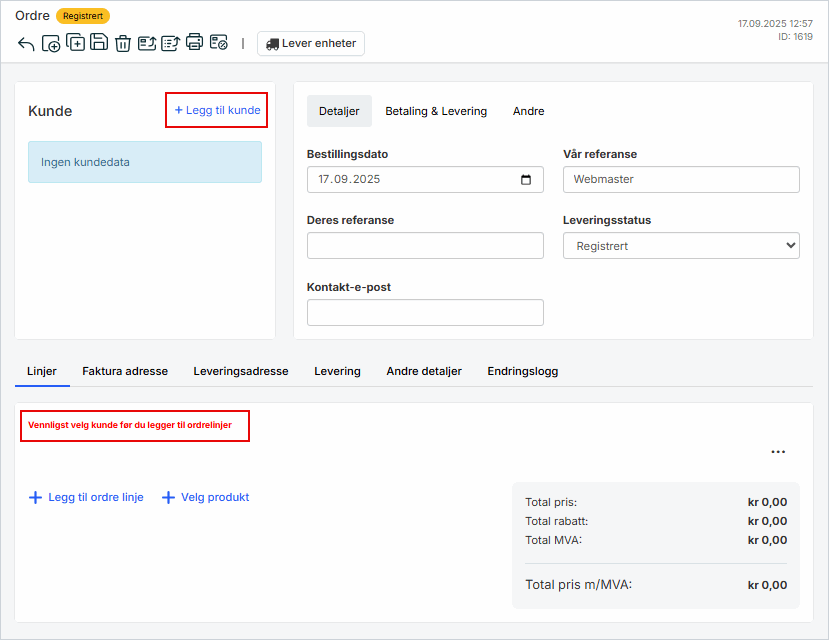Click Legg til ordre linje
The width and height of the screenshot is (829, 640).
86,497
